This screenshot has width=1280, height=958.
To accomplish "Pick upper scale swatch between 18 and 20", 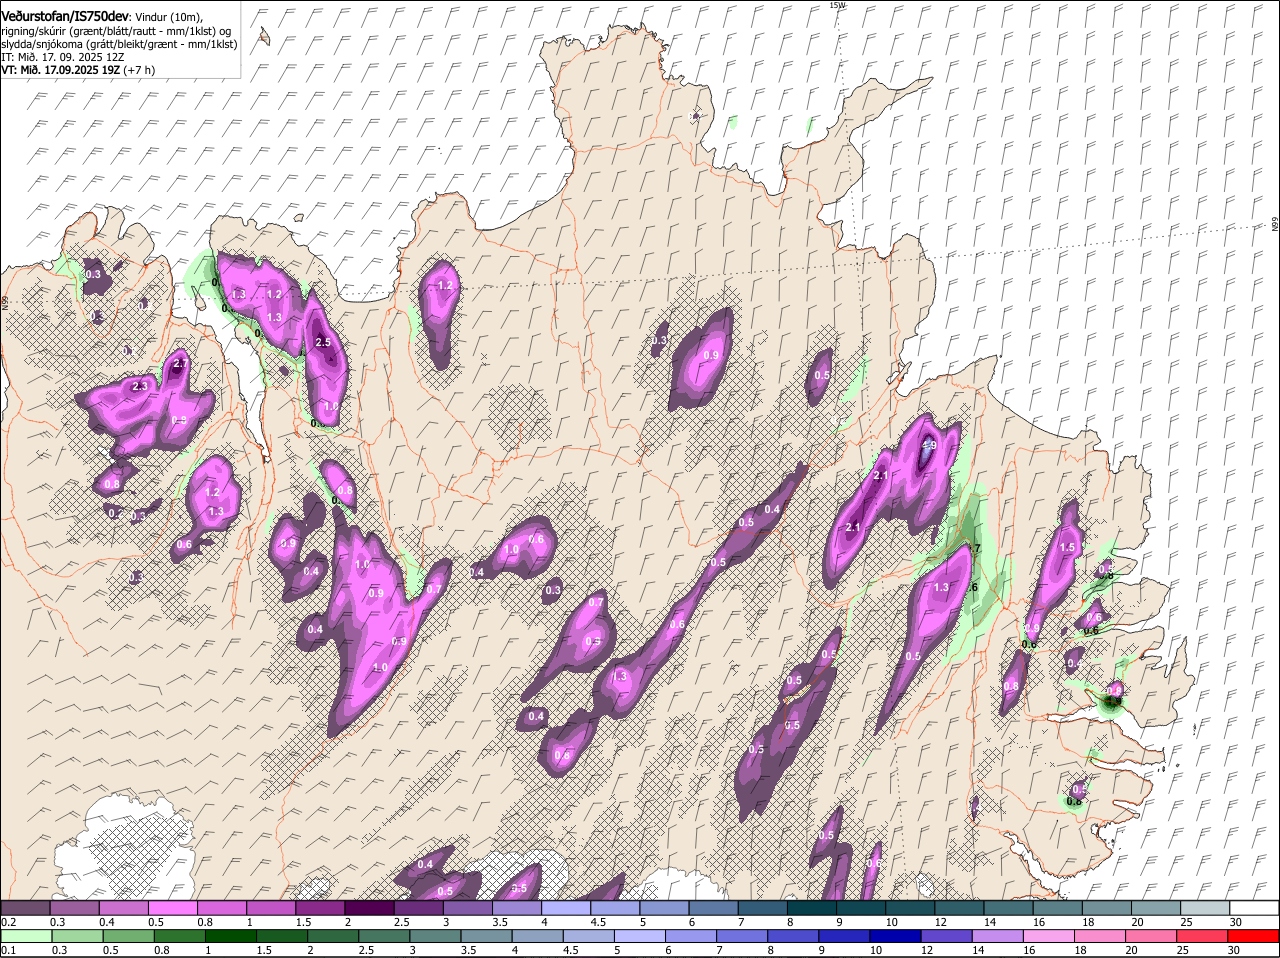I will tap(1106, 908).
